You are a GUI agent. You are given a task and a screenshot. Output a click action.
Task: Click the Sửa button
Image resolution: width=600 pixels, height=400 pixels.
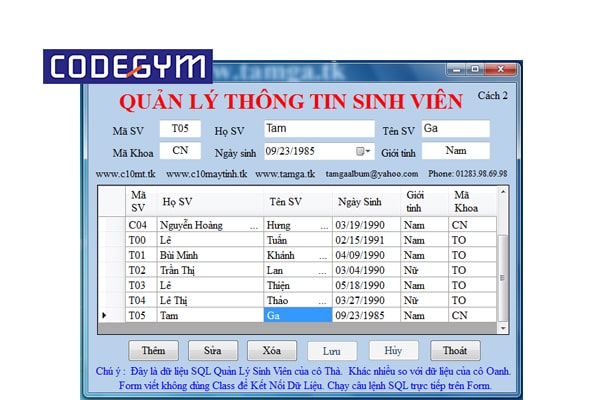click(213, 351)
